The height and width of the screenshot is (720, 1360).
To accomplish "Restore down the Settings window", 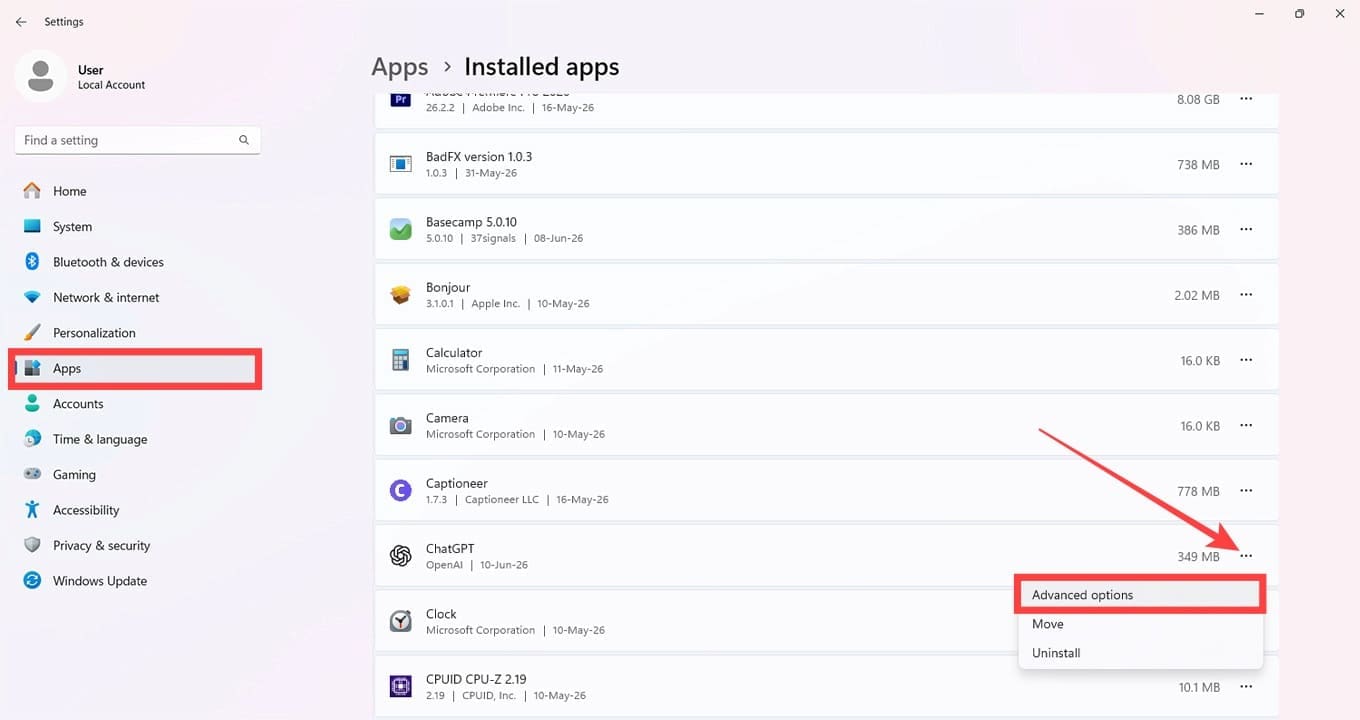I will coord(1299,14).
